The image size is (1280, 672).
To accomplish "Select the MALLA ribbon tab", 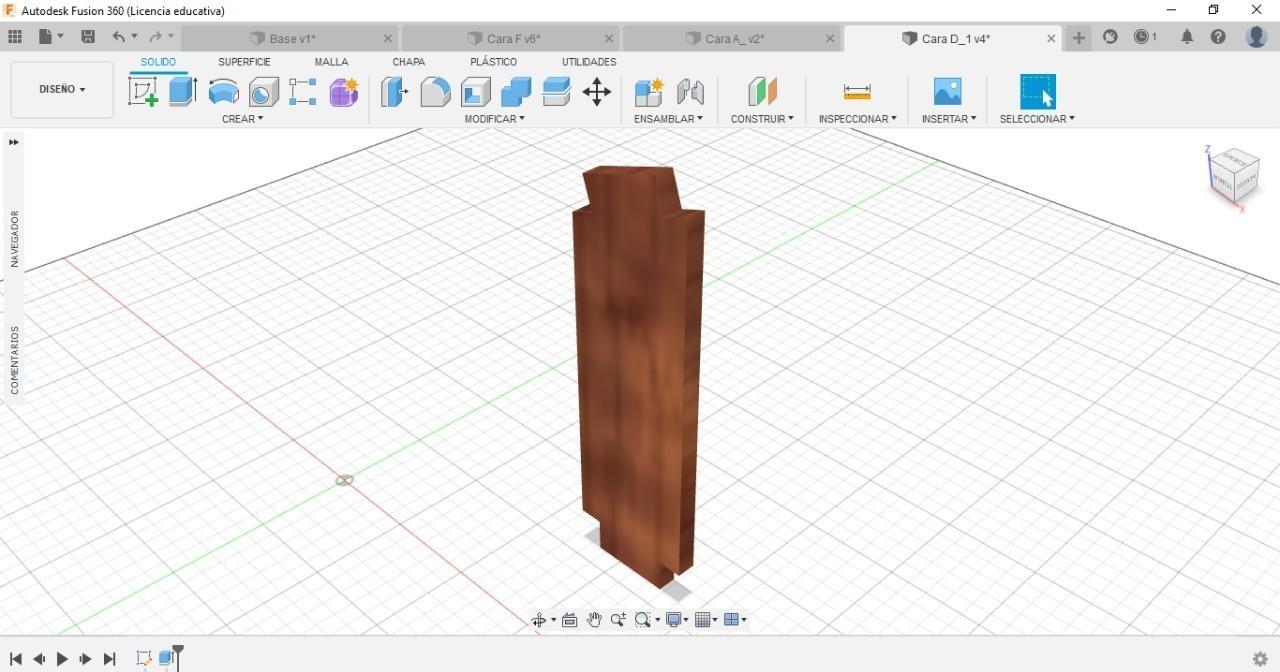I will coord(331,62).
